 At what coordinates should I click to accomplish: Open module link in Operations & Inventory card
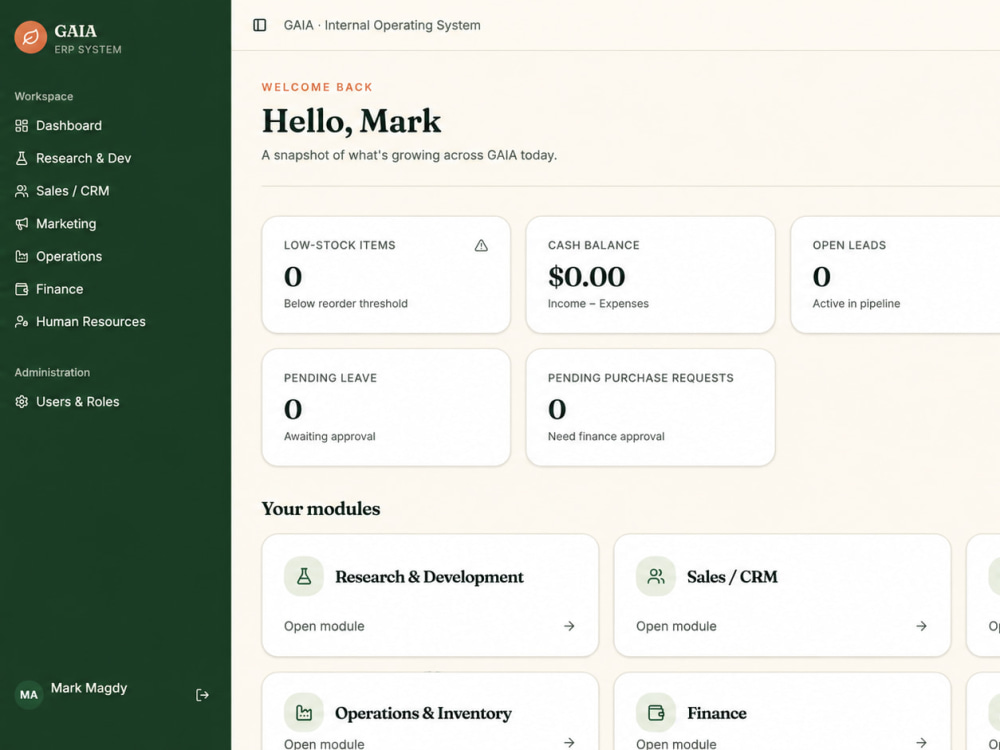pos(324,744)
